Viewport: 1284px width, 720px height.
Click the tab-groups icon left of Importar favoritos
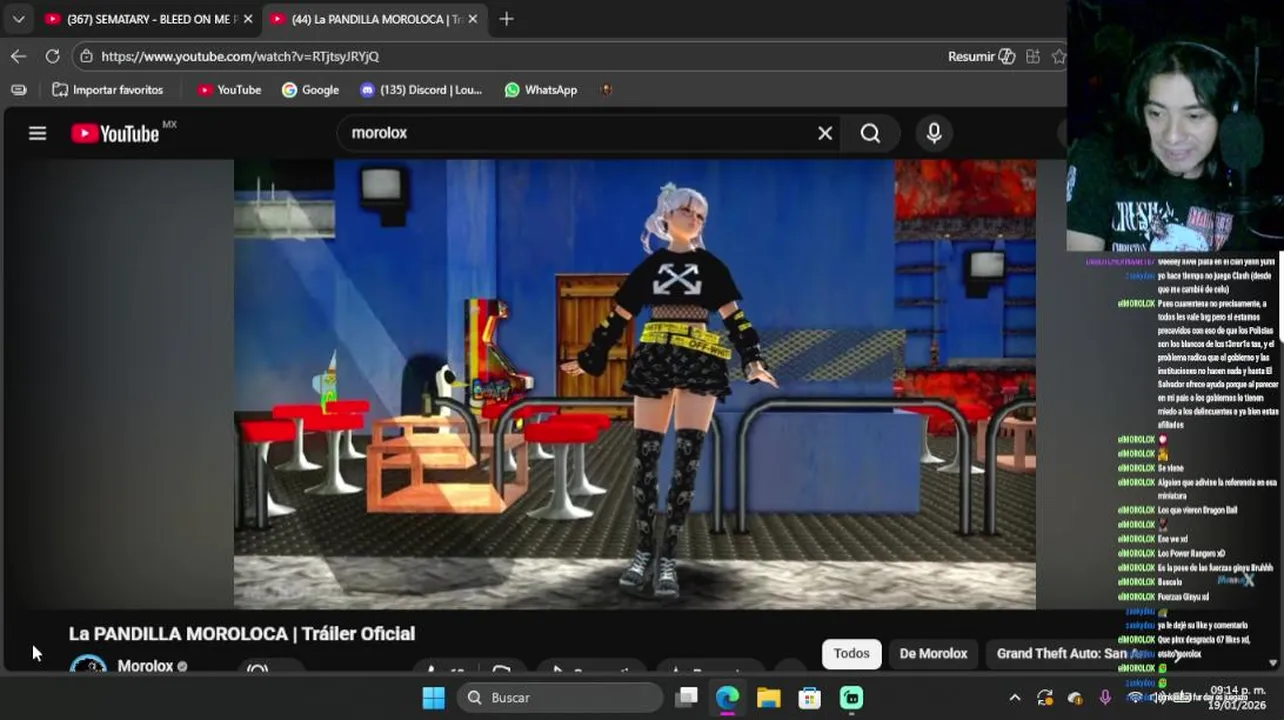[18, 90]
